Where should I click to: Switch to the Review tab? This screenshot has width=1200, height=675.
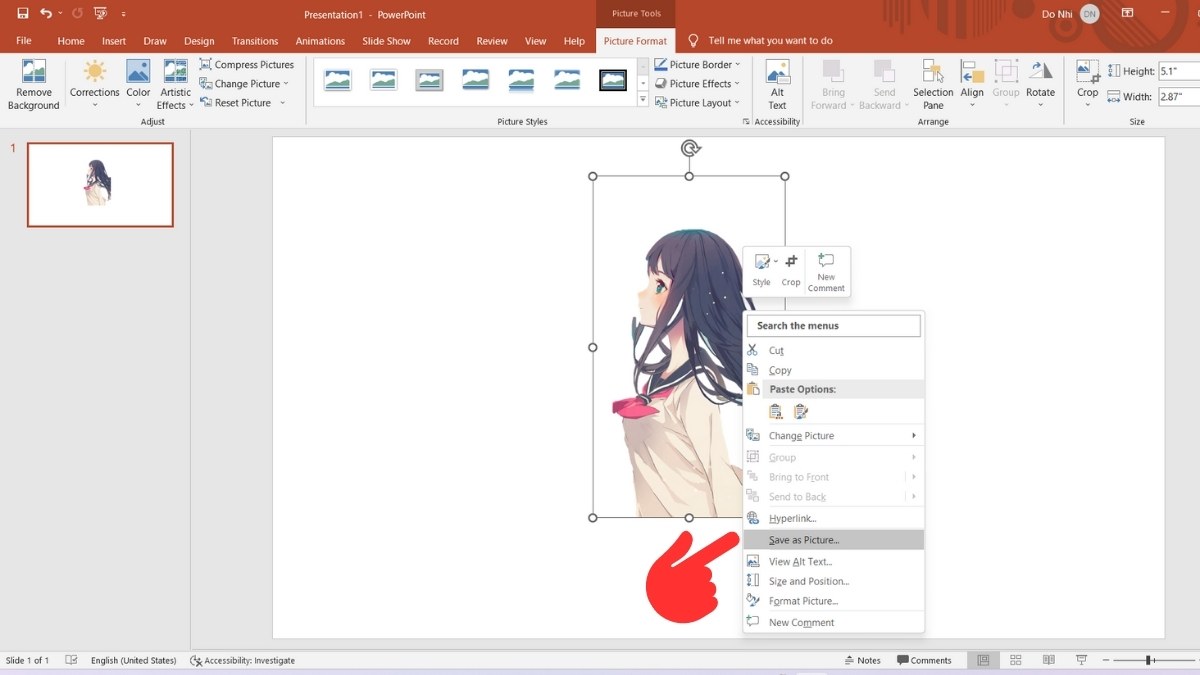pyautogui.click(x=492, y=41)
